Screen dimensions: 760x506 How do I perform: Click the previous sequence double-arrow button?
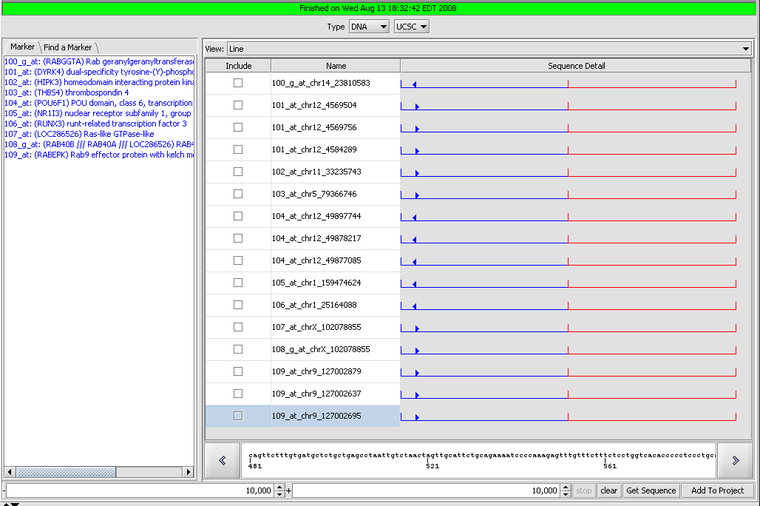pyautogui.click(x=222, y=460)
